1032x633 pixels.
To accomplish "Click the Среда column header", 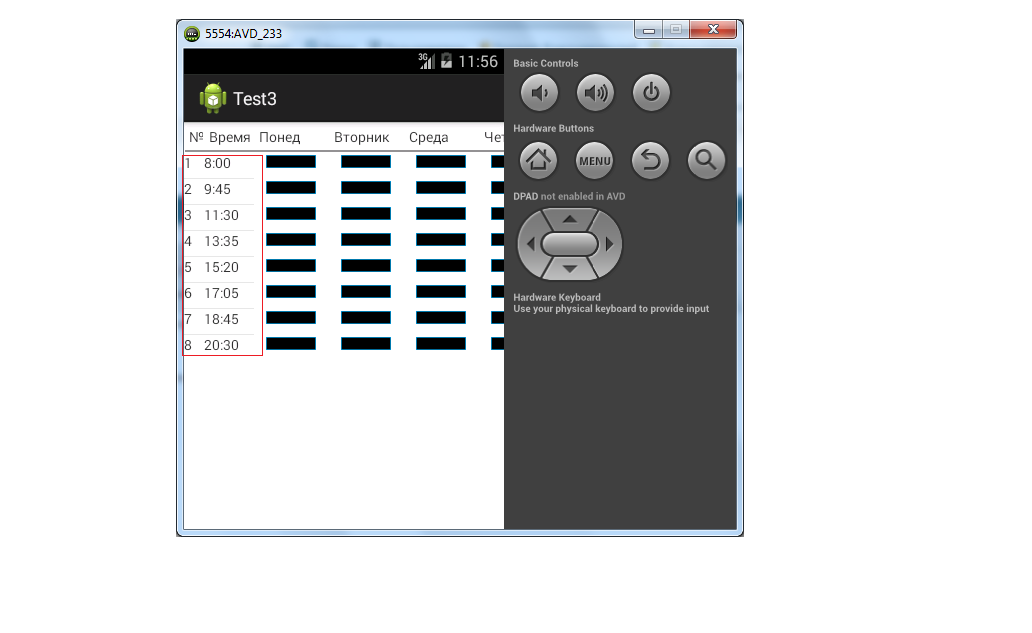I will 428,138.
